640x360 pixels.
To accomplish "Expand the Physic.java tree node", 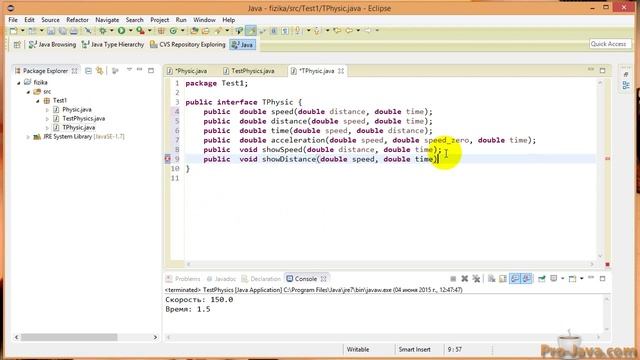I will 47,110.
